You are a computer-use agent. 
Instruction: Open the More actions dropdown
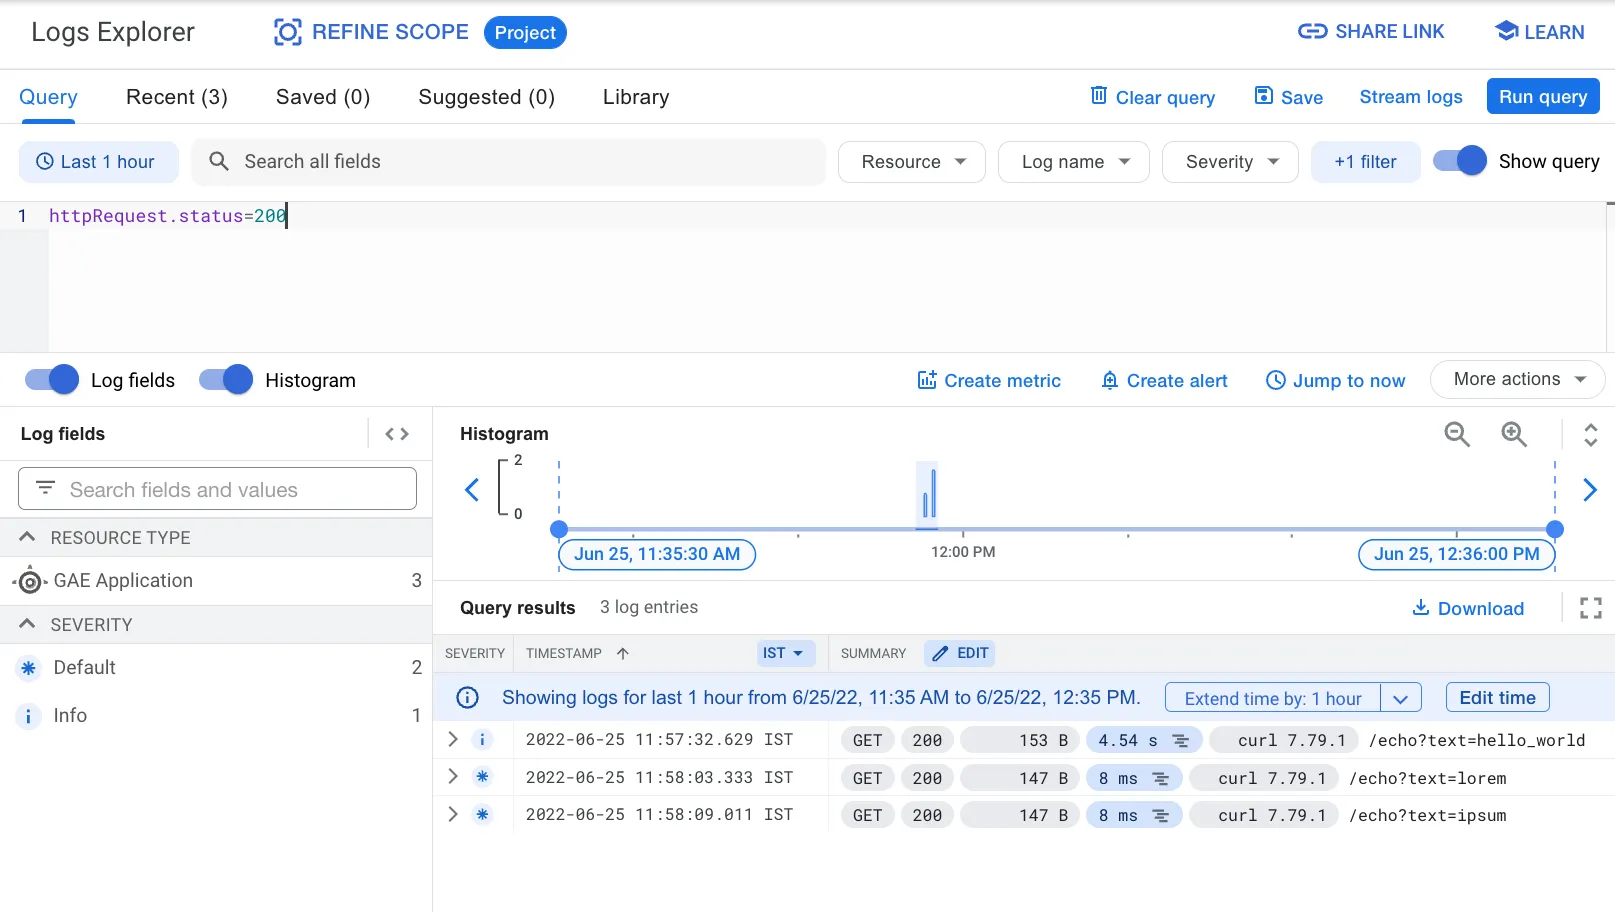click(1516, 379)
